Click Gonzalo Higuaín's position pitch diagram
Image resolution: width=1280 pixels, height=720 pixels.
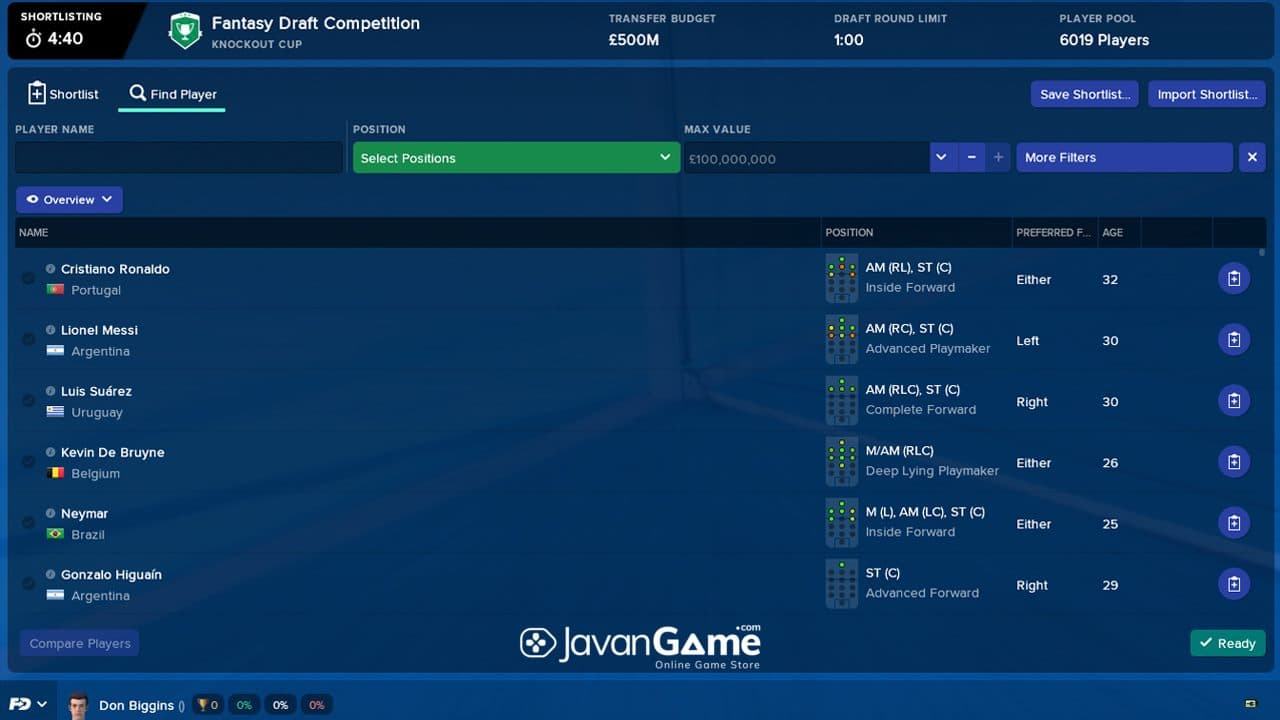[842, 584]
